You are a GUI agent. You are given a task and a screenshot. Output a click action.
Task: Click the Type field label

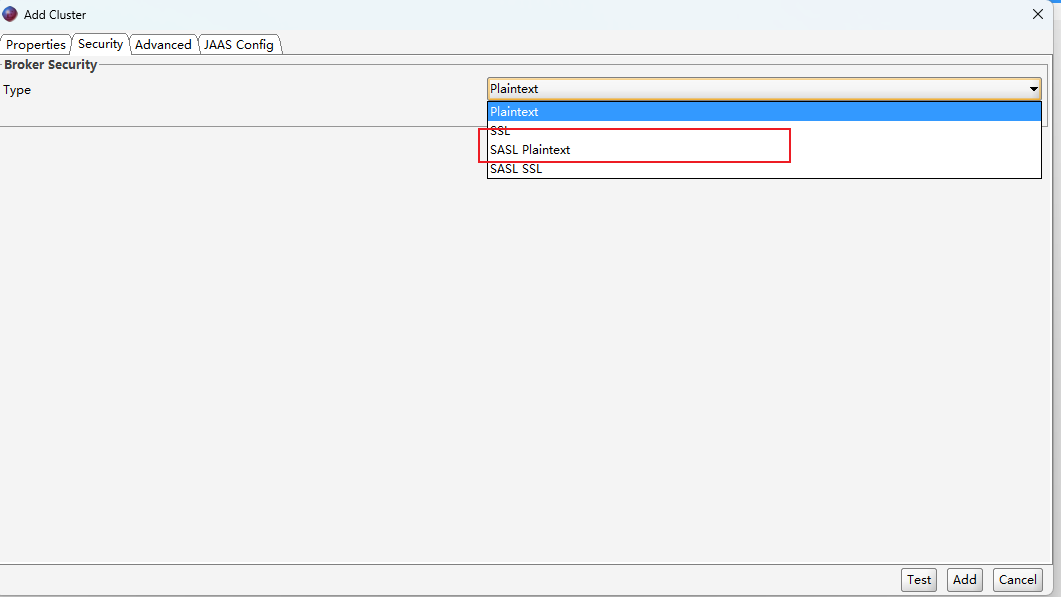[17, 89]
